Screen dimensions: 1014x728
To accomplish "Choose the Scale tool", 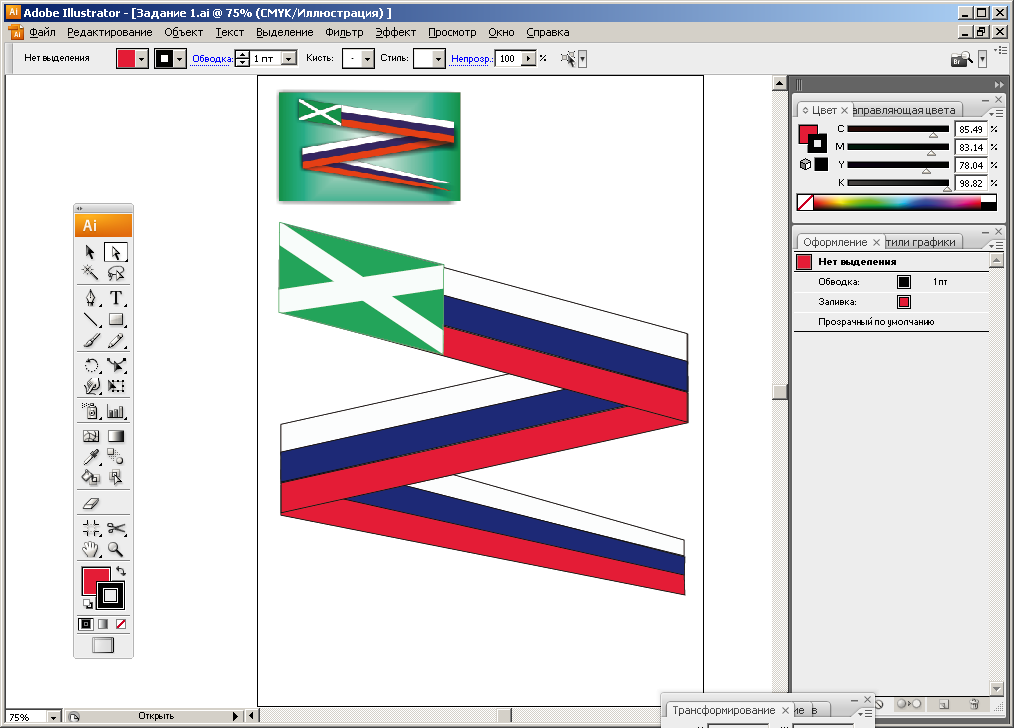I will (116, 365).
